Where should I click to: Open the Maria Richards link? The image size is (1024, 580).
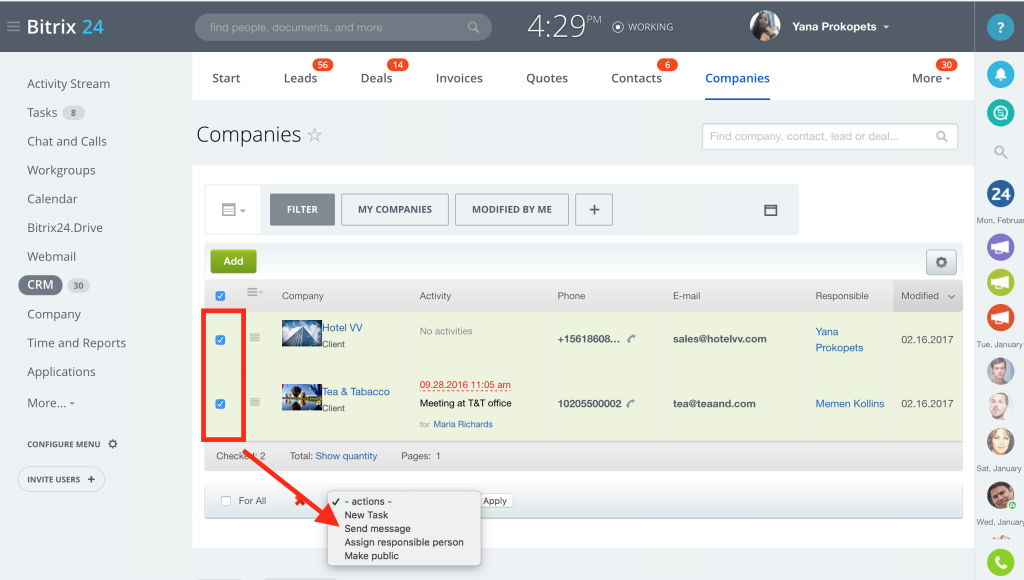pos(463,425)
